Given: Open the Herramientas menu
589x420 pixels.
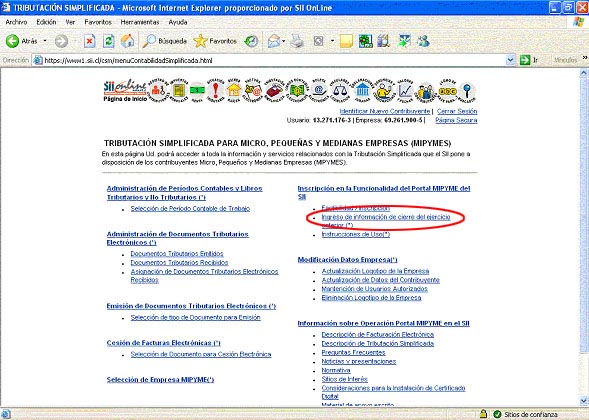Looking at the screenshot, I should [x=140, y=22].
